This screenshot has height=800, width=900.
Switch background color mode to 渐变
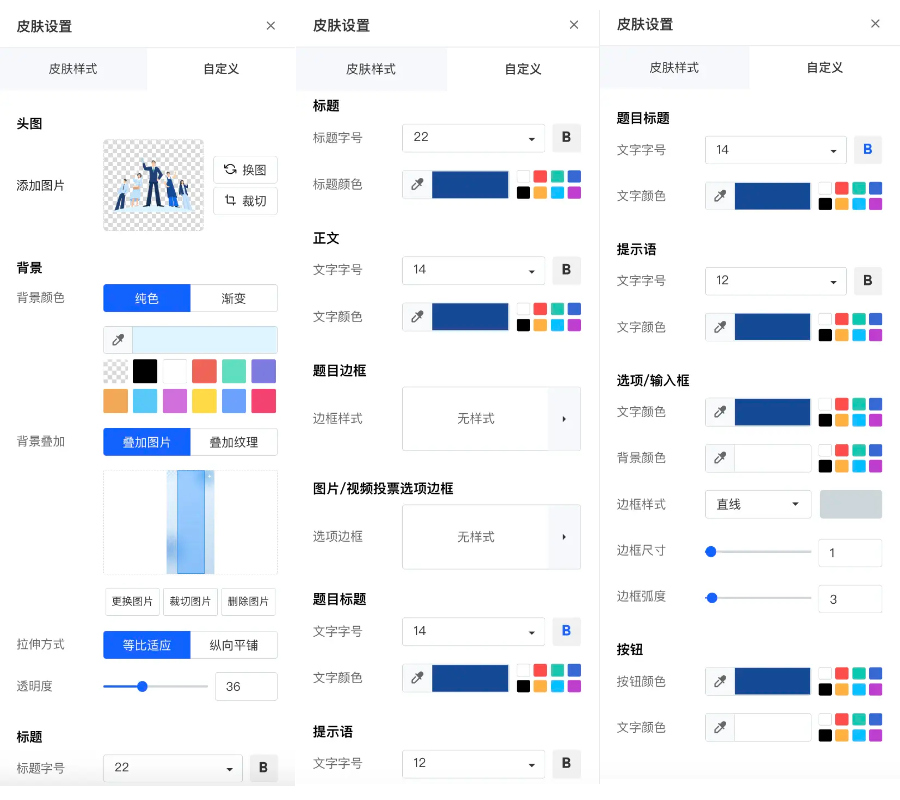click(x=234, y=298)
